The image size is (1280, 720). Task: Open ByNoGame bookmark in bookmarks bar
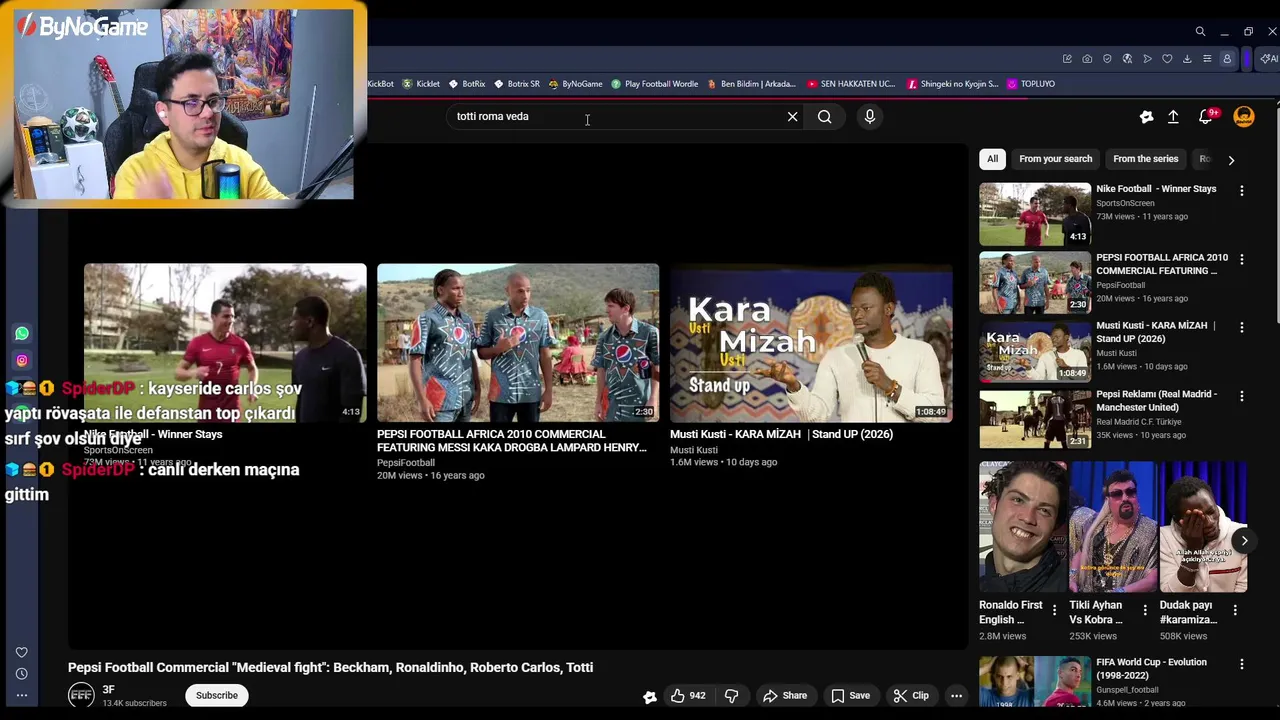point(575,84)
